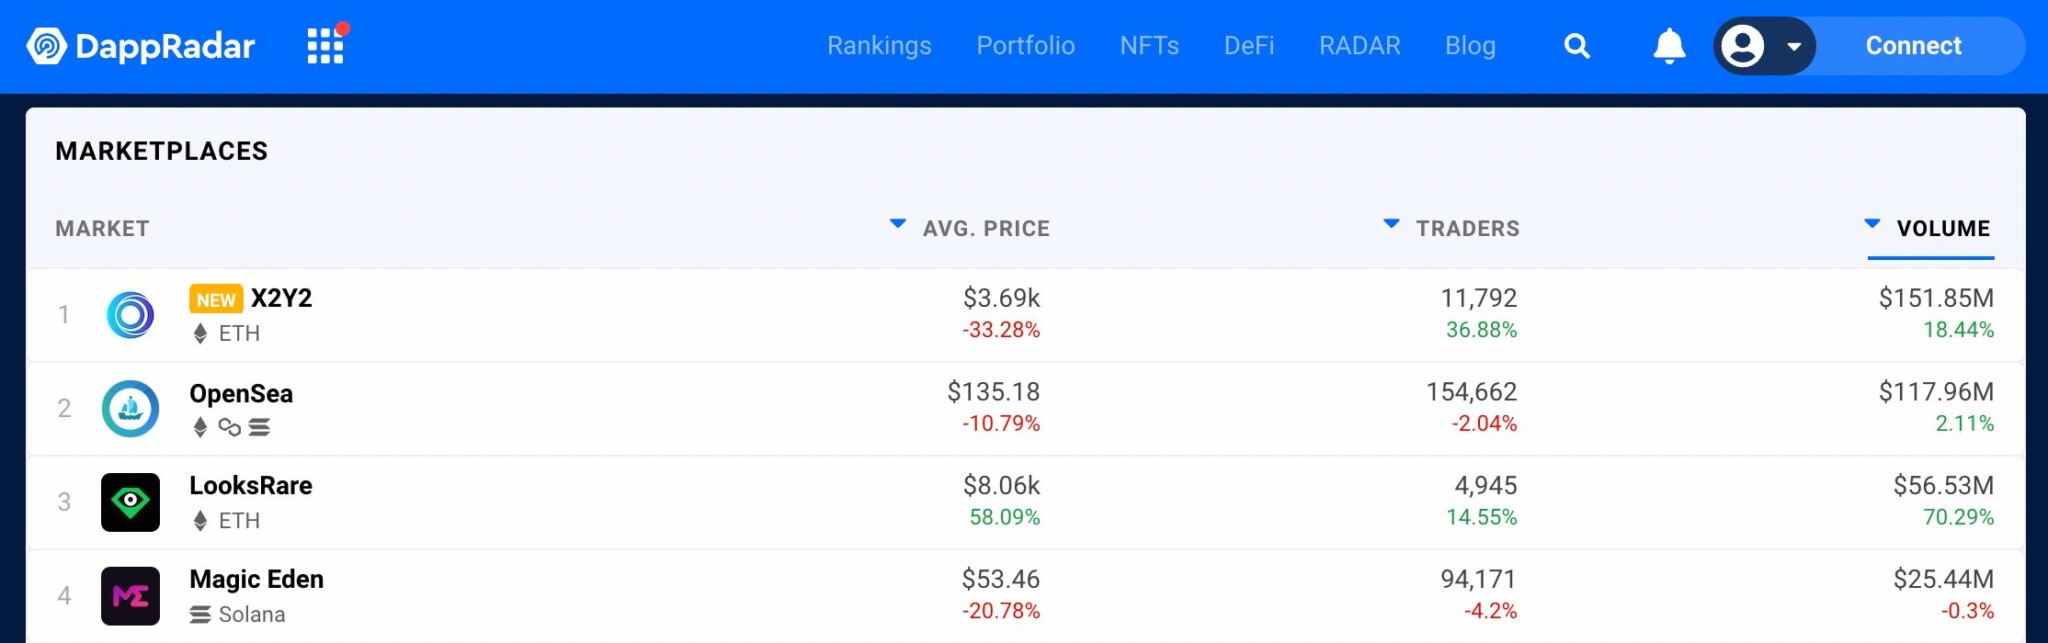Sort by Traders column arrow
The image size is (2048, 643).
(x=1391, y=224)
